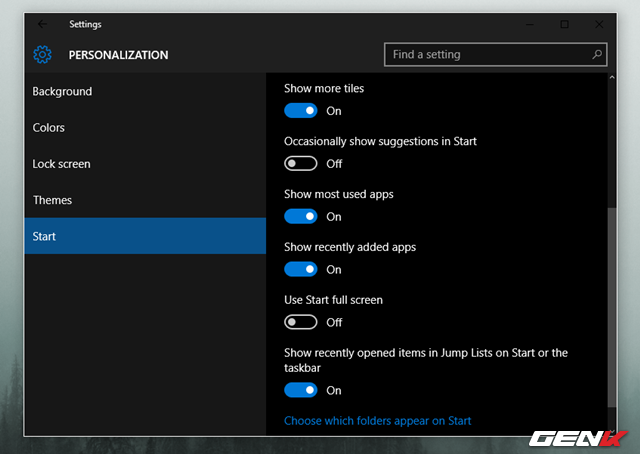Maximize the Settings window
The image size is (640, 454).
click(564, 24)
